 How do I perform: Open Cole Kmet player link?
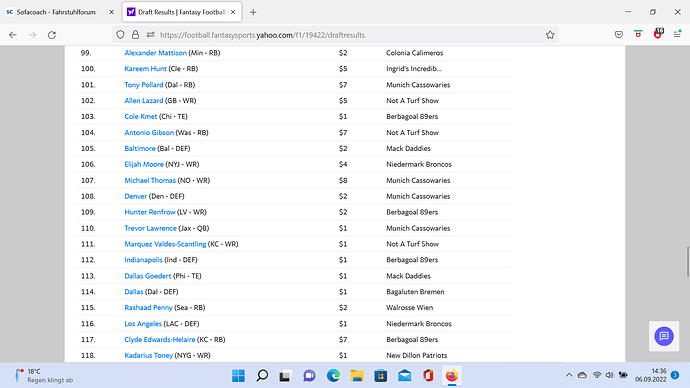point(140,116)
